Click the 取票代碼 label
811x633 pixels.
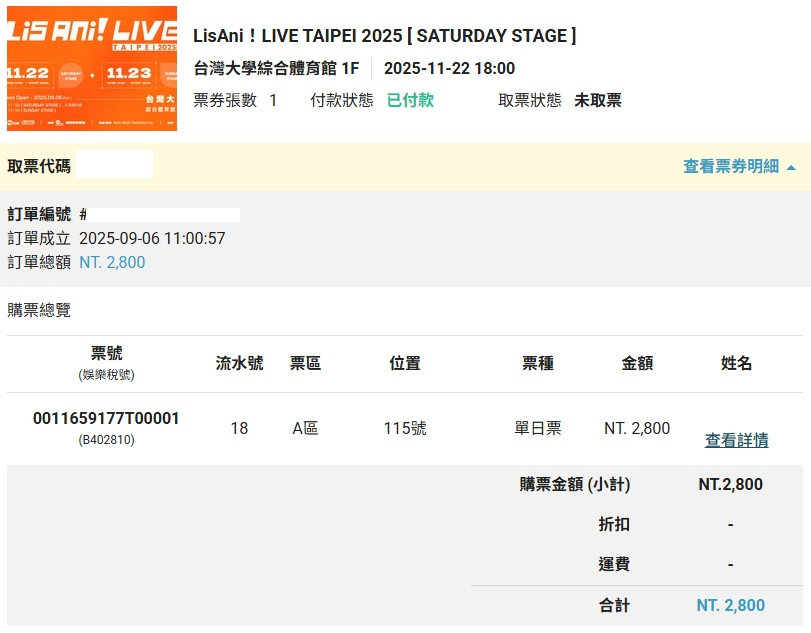pos(39,166)
